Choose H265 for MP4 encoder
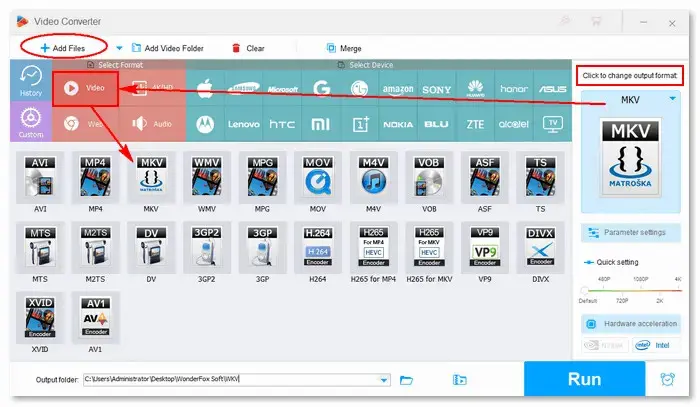Screen dimensions: 700x407 pos(373,248)
